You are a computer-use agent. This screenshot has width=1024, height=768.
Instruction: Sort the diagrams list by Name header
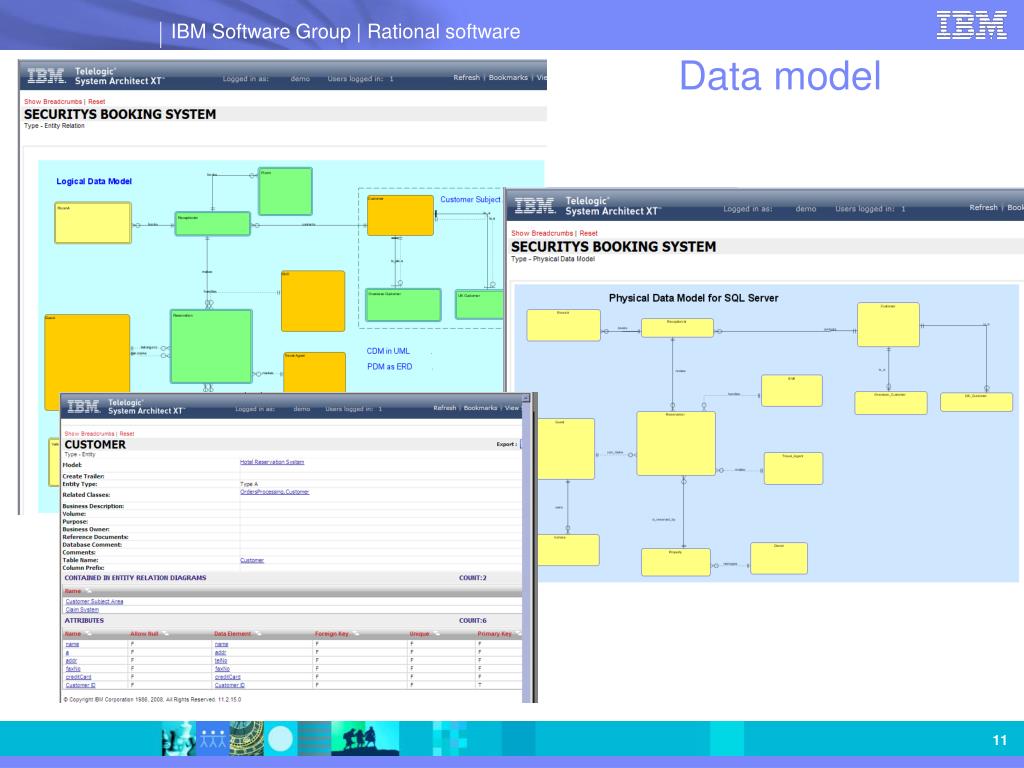tap(73, 591)
